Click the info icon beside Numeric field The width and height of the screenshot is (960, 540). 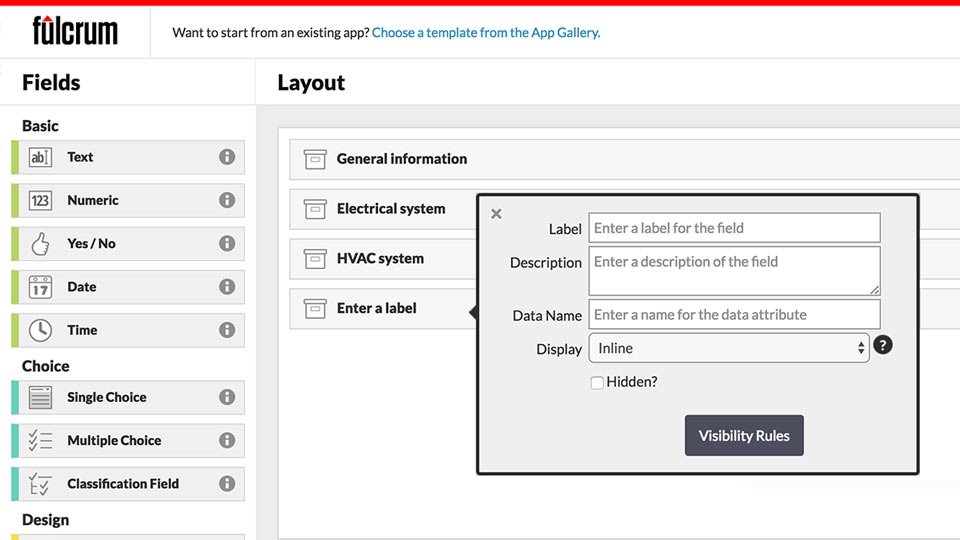point(227,200)
